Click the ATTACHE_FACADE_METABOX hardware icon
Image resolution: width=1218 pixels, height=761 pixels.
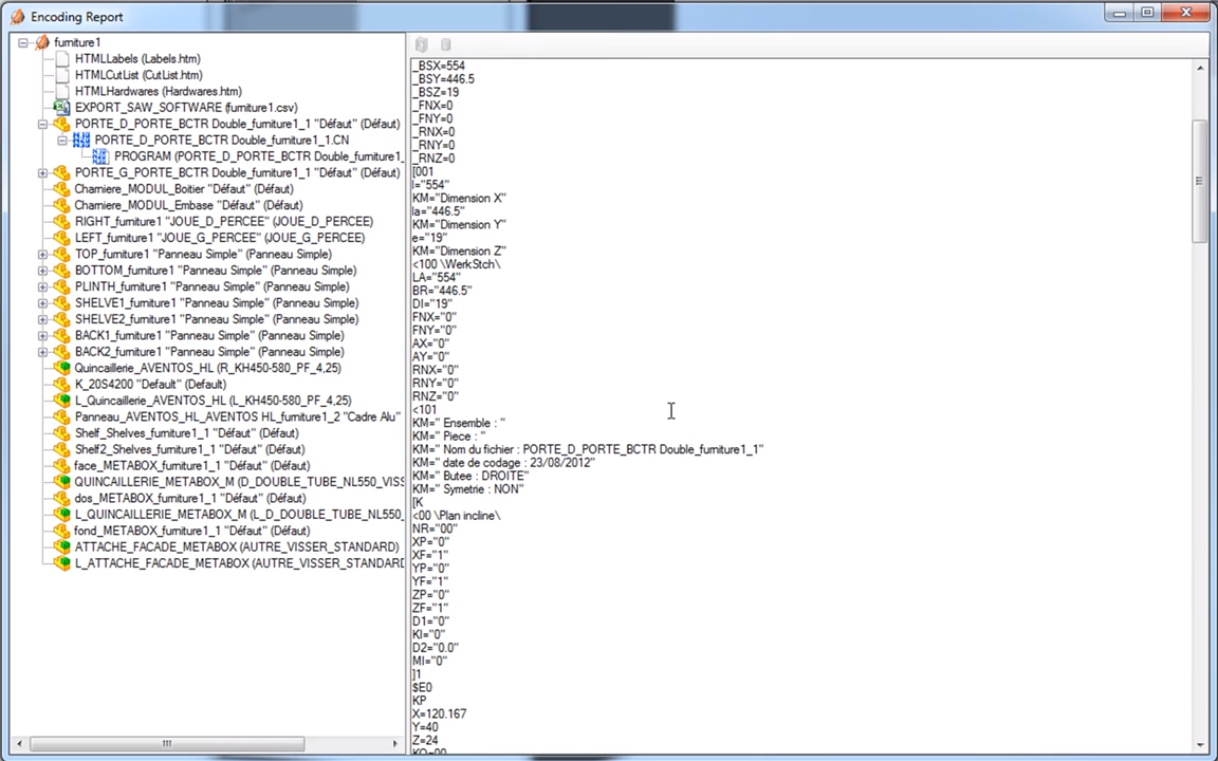tap(62, 547)
